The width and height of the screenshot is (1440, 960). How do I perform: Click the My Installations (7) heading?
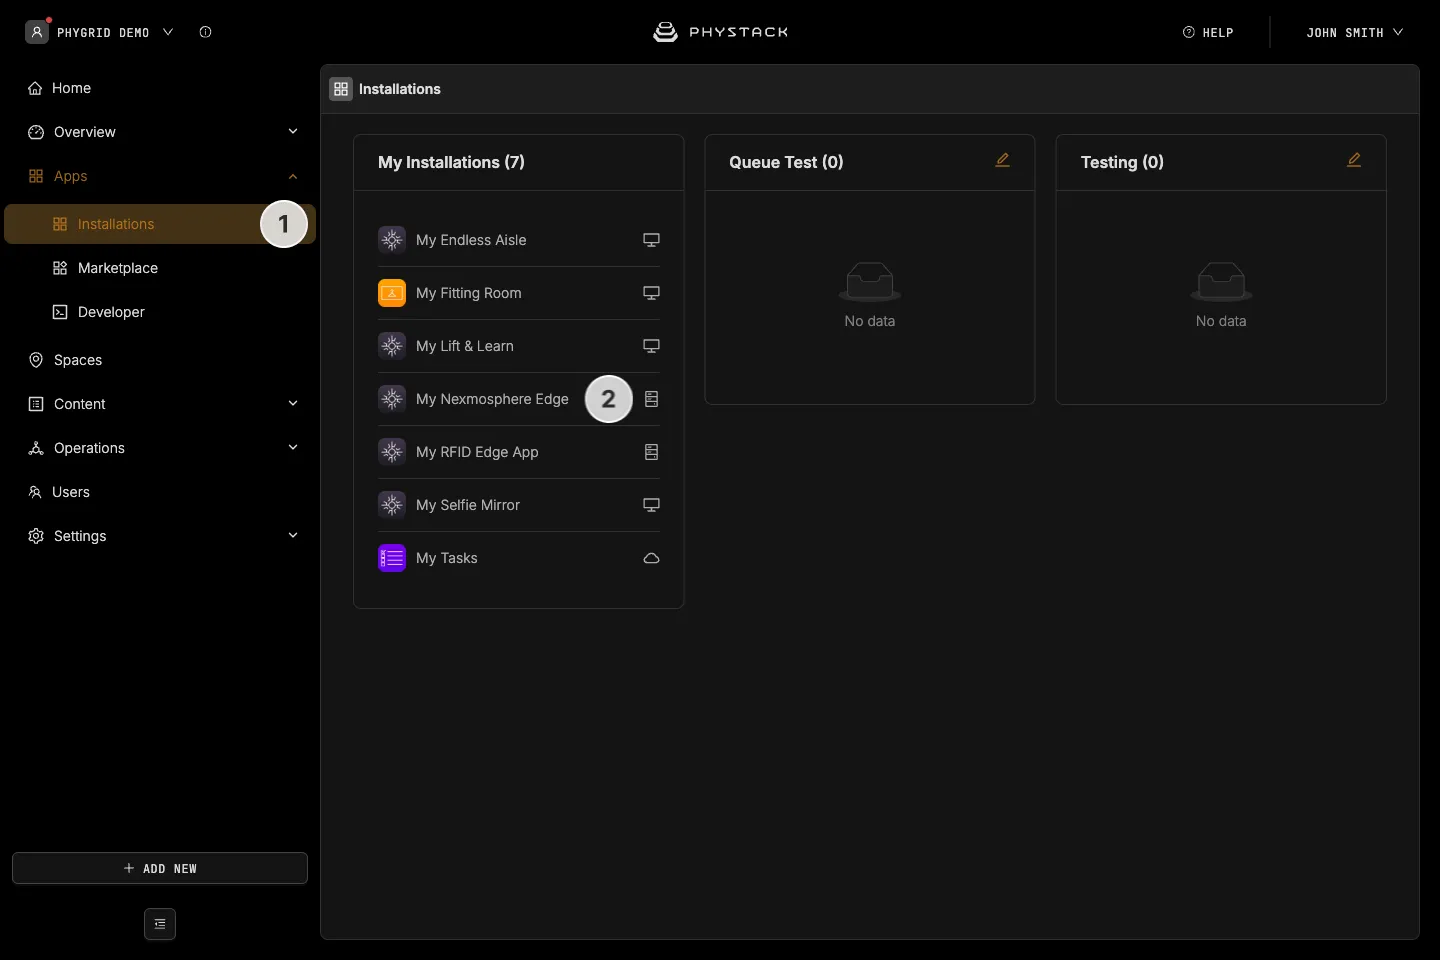[x=451, y=162]
